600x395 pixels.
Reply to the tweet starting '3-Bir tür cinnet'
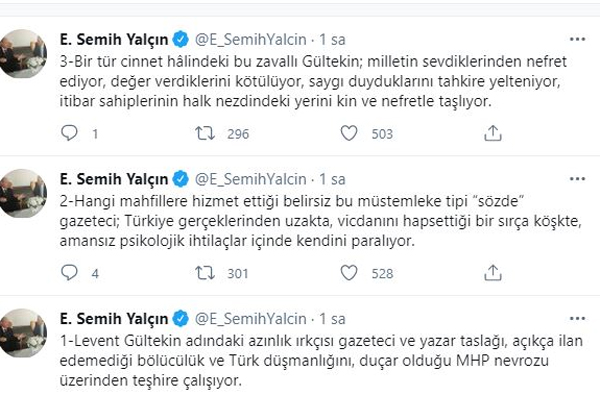[x=69, y=133]
